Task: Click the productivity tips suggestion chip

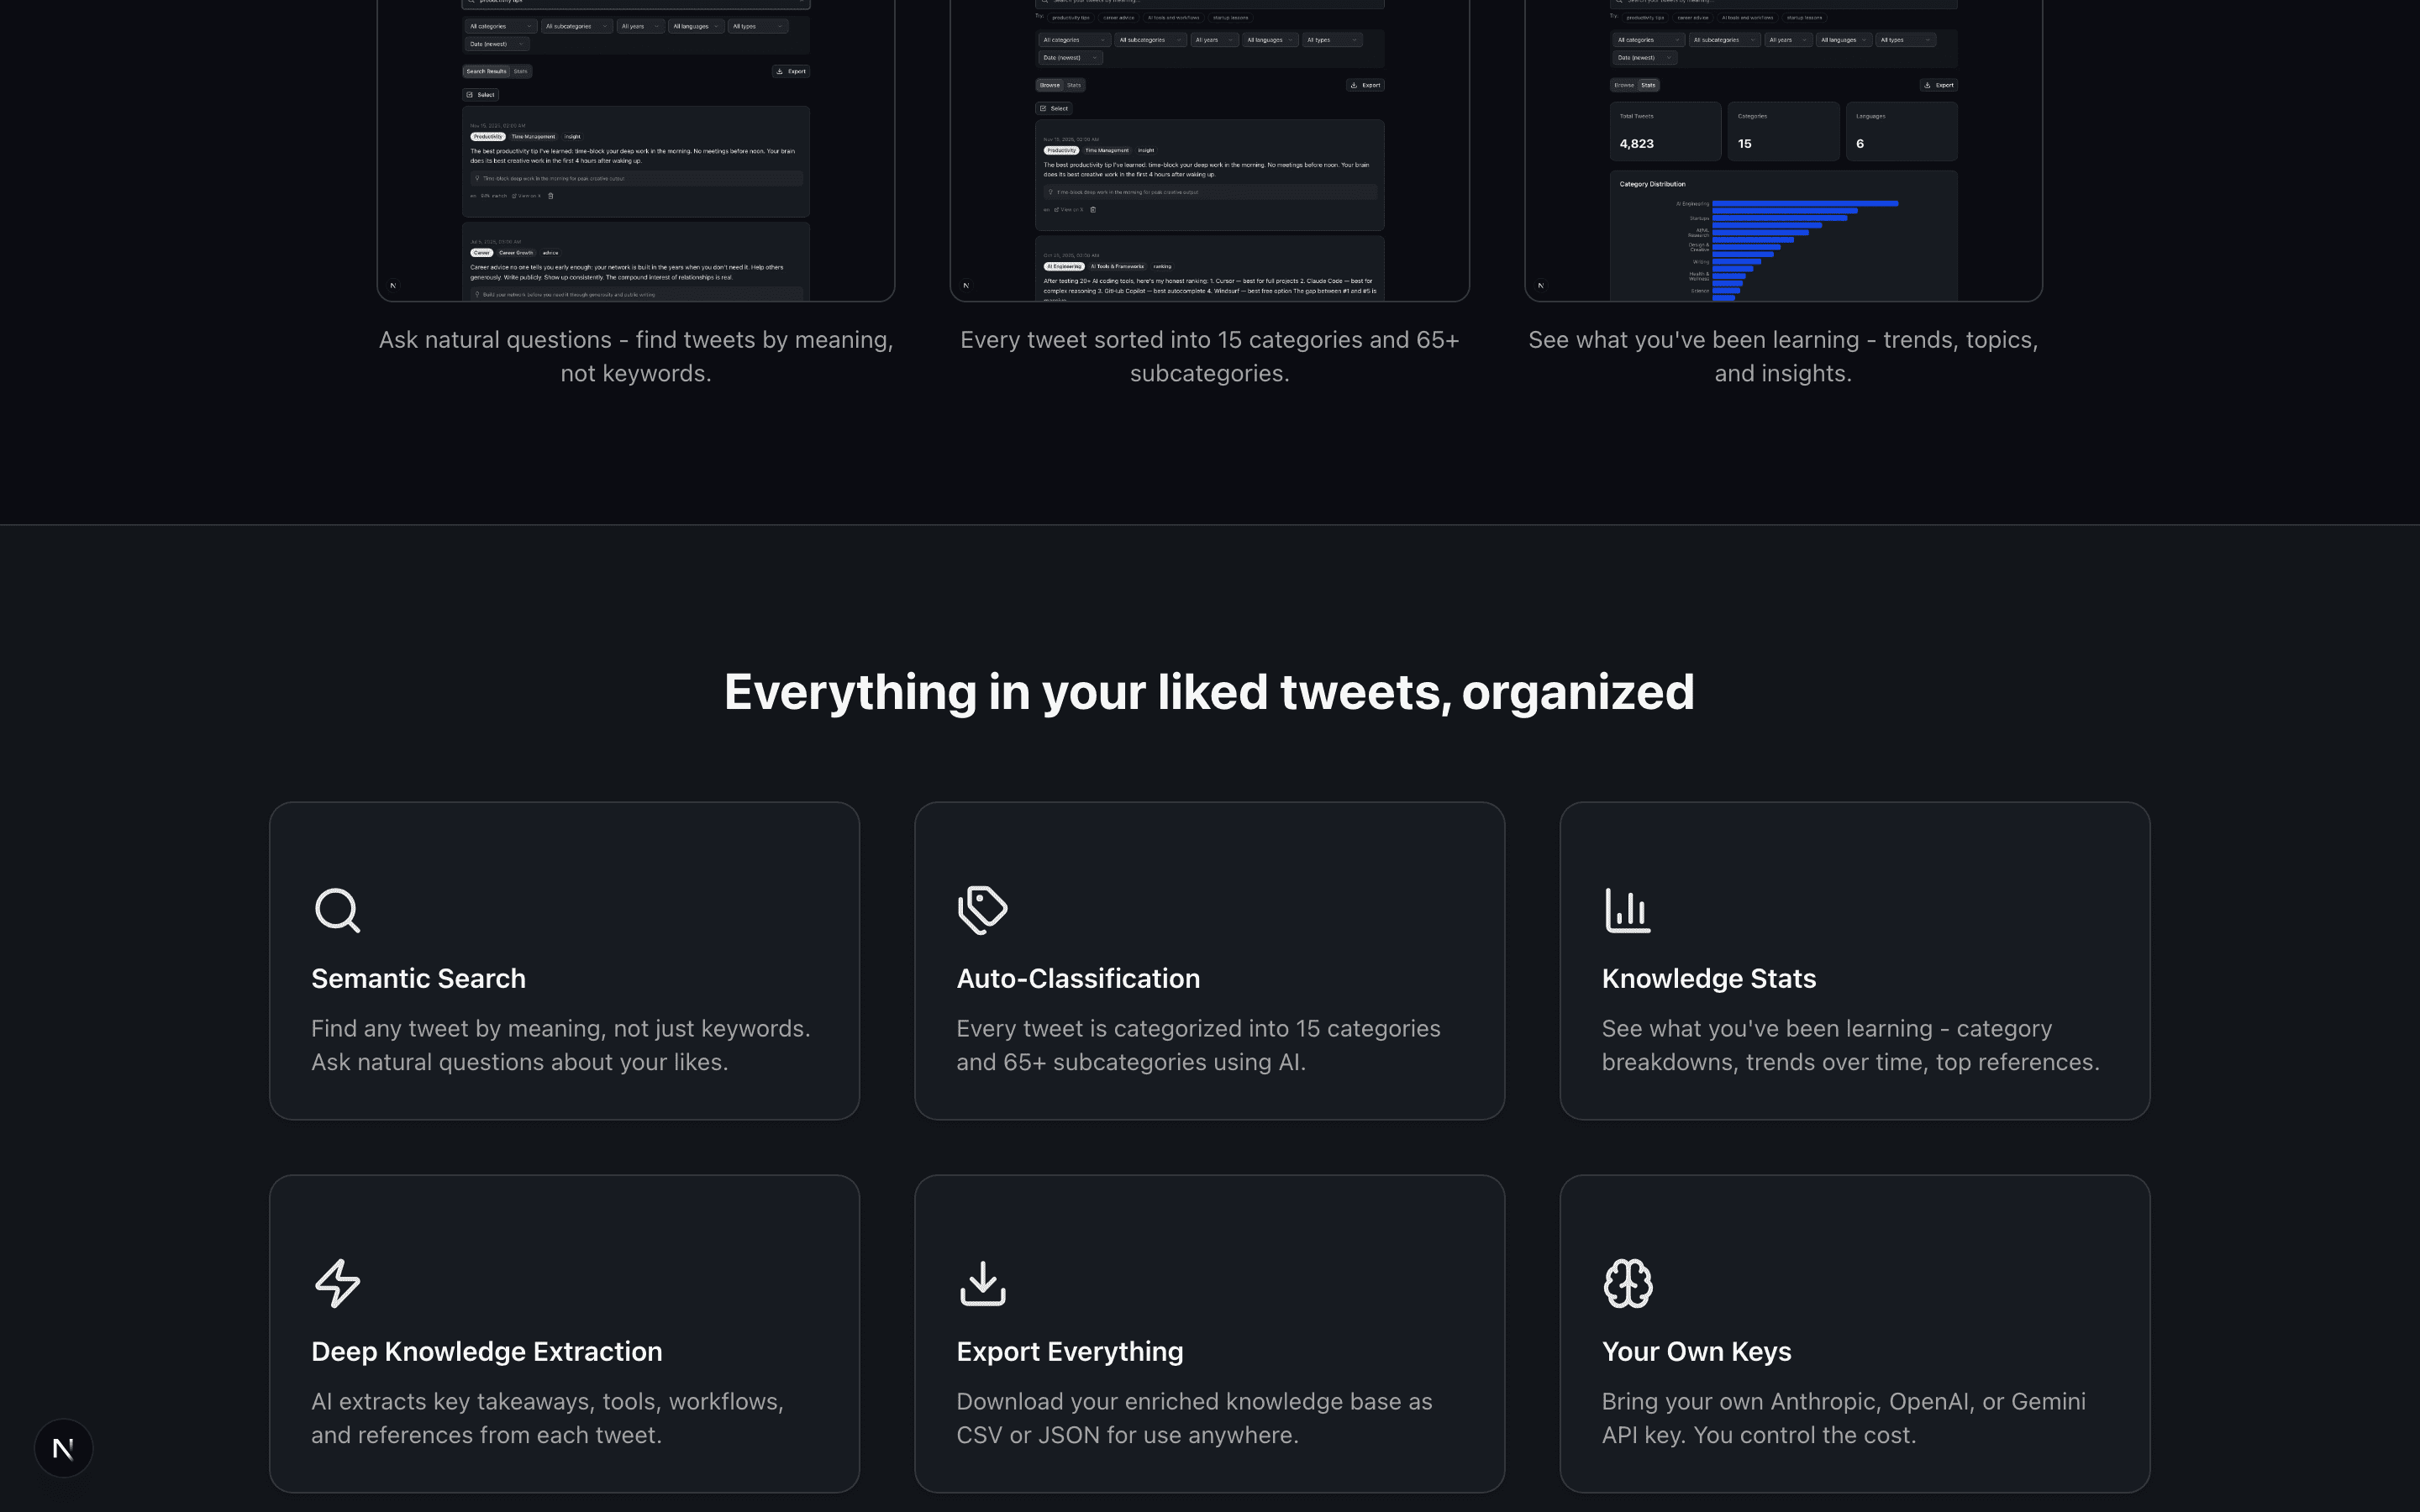Action: (x=1071, y=18)
